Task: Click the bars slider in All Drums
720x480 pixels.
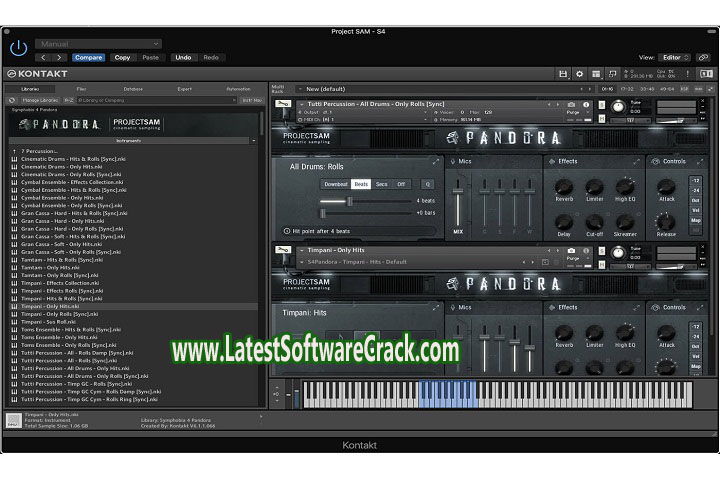Action: (366, 213)
